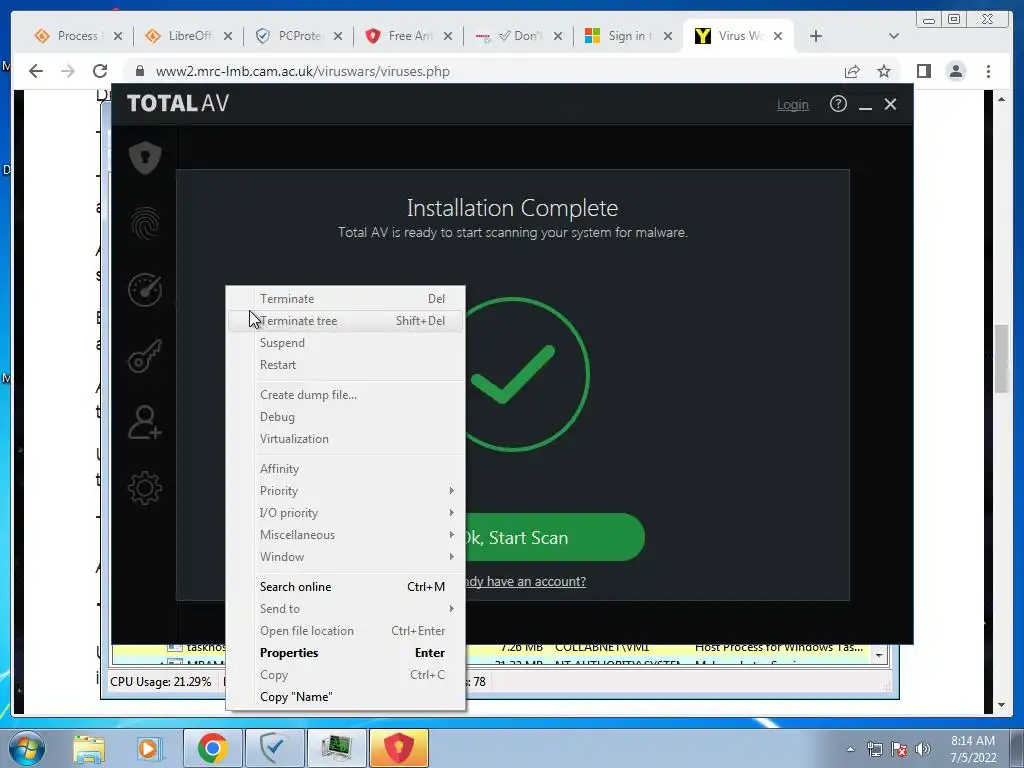Screen dimensions: 1024x768
Task: Click the Windows Start orb
Action: 27,748
